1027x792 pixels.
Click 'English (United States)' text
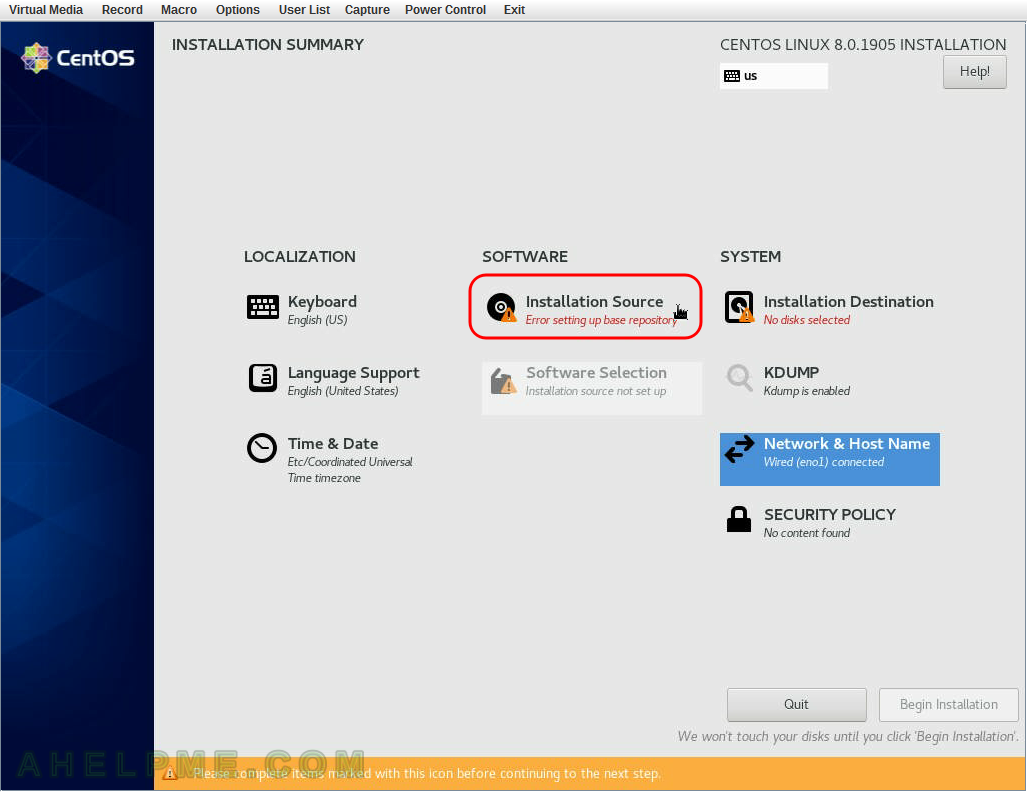click(343, 391)
